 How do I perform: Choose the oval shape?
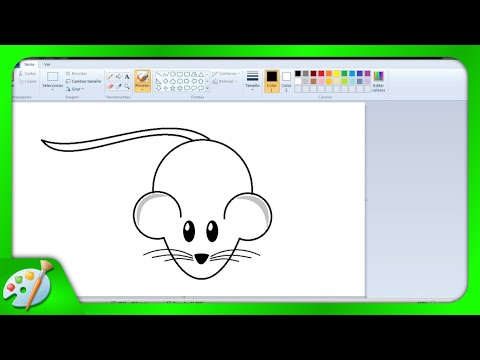173,74
